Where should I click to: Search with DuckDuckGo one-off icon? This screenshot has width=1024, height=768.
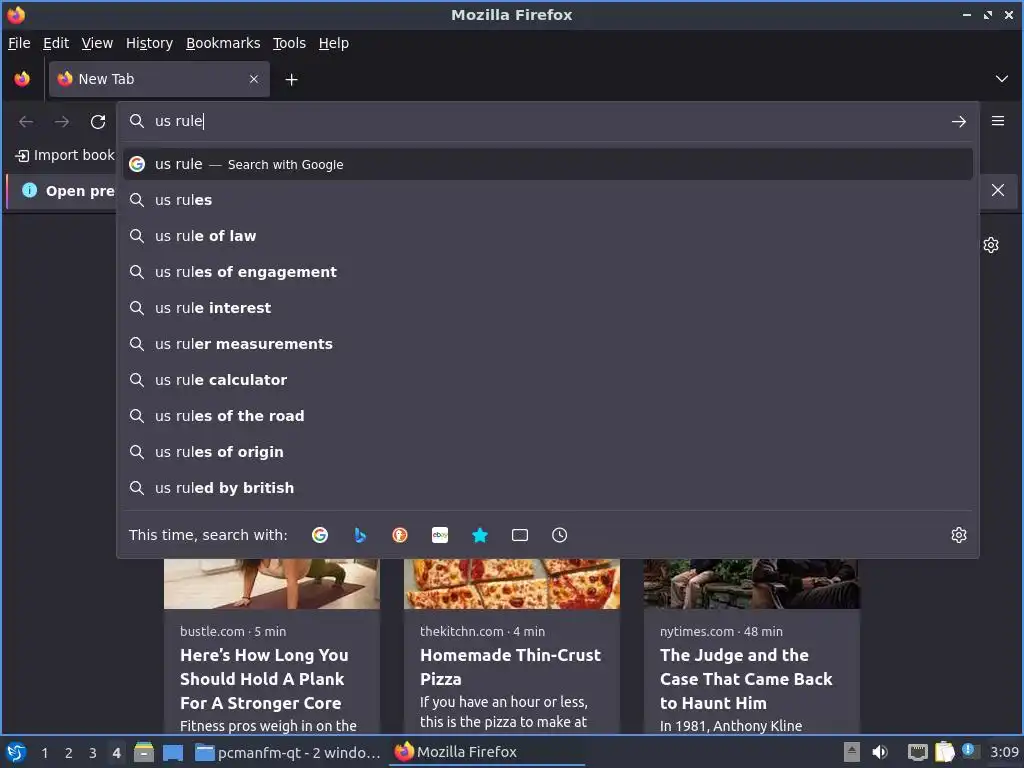click(x=400, y=535)
